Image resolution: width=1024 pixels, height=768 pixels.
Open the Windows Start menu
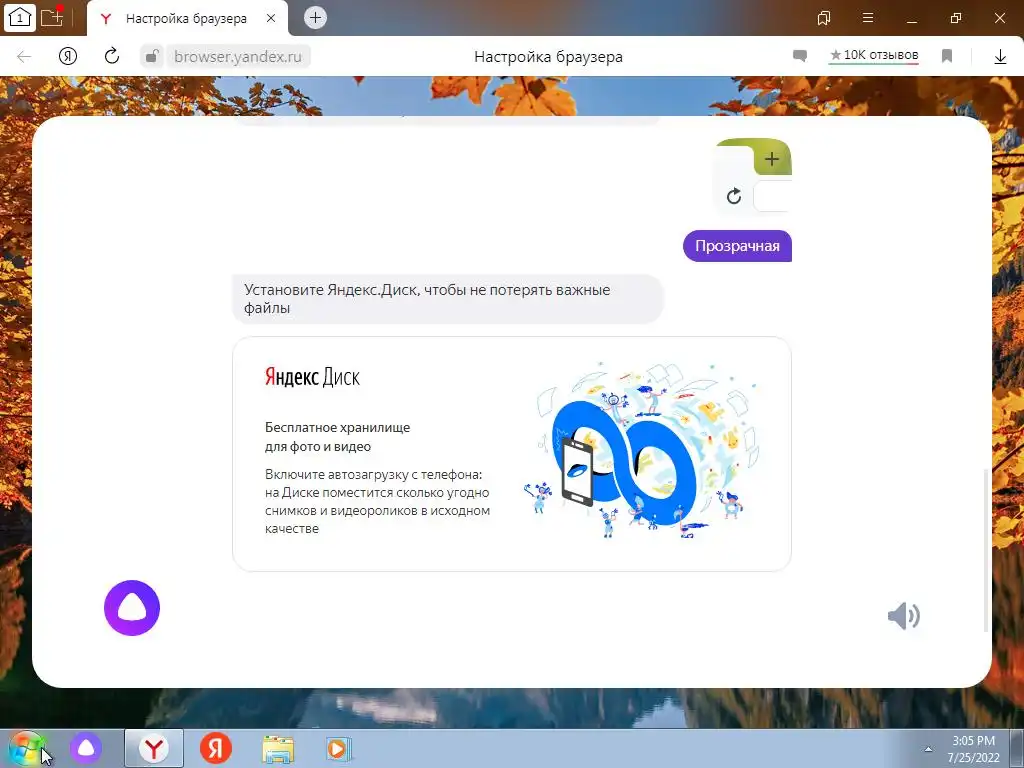click(27, 749)
